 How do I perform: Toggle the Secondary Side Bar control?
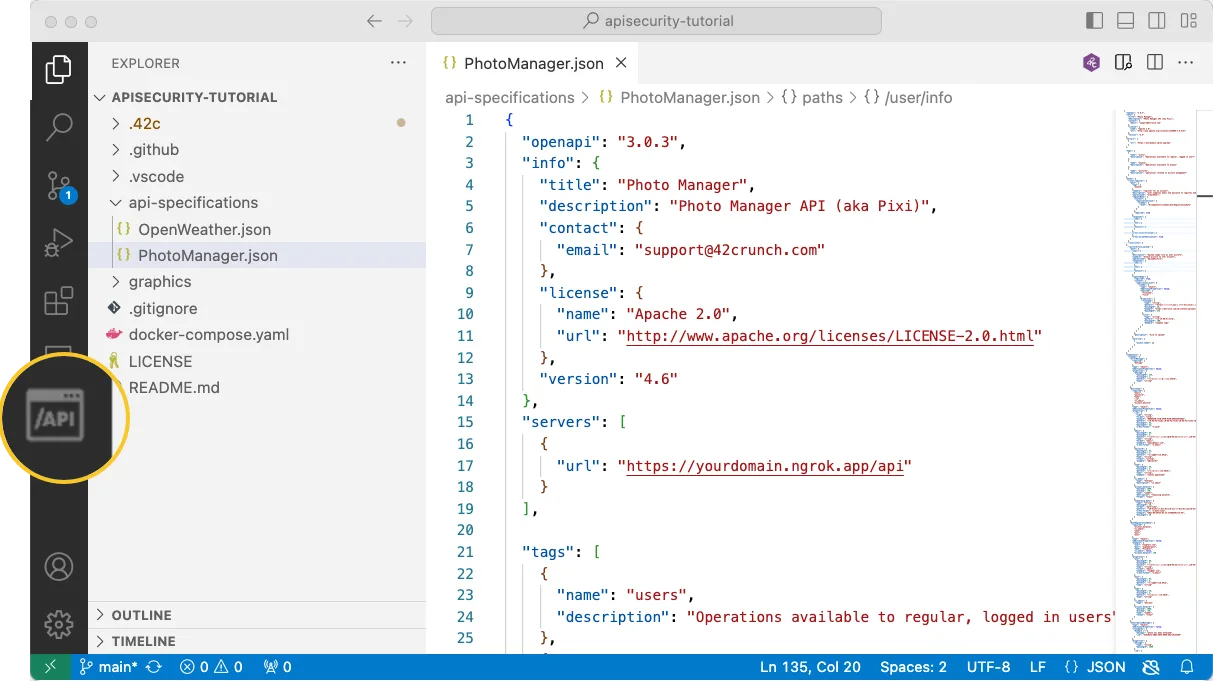pos(1157,20)
